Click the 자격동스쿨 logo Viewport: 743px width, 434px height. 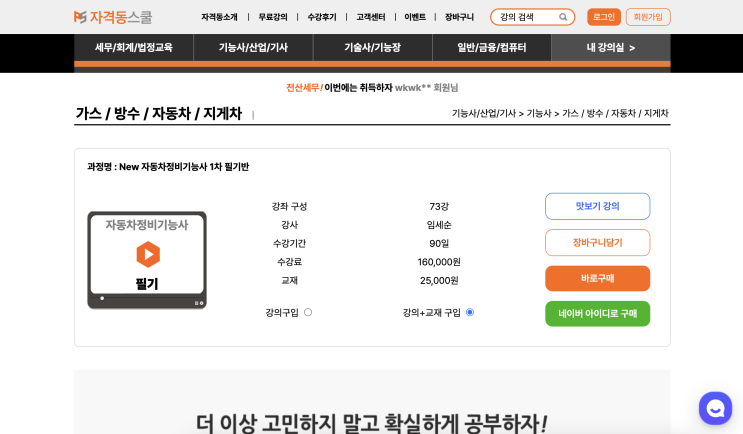[113, 17]
